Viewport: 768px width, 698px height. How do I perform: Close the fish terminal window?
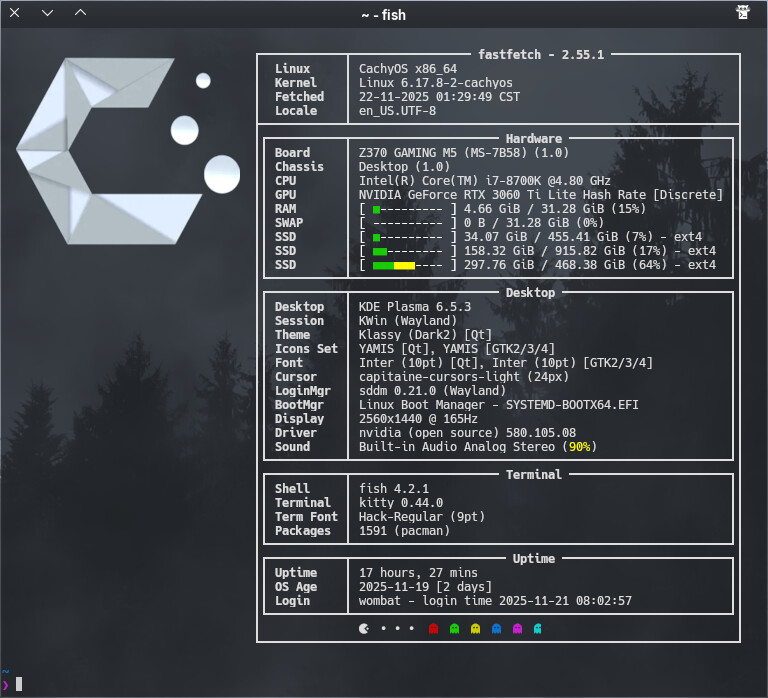[x=15, y=13]
